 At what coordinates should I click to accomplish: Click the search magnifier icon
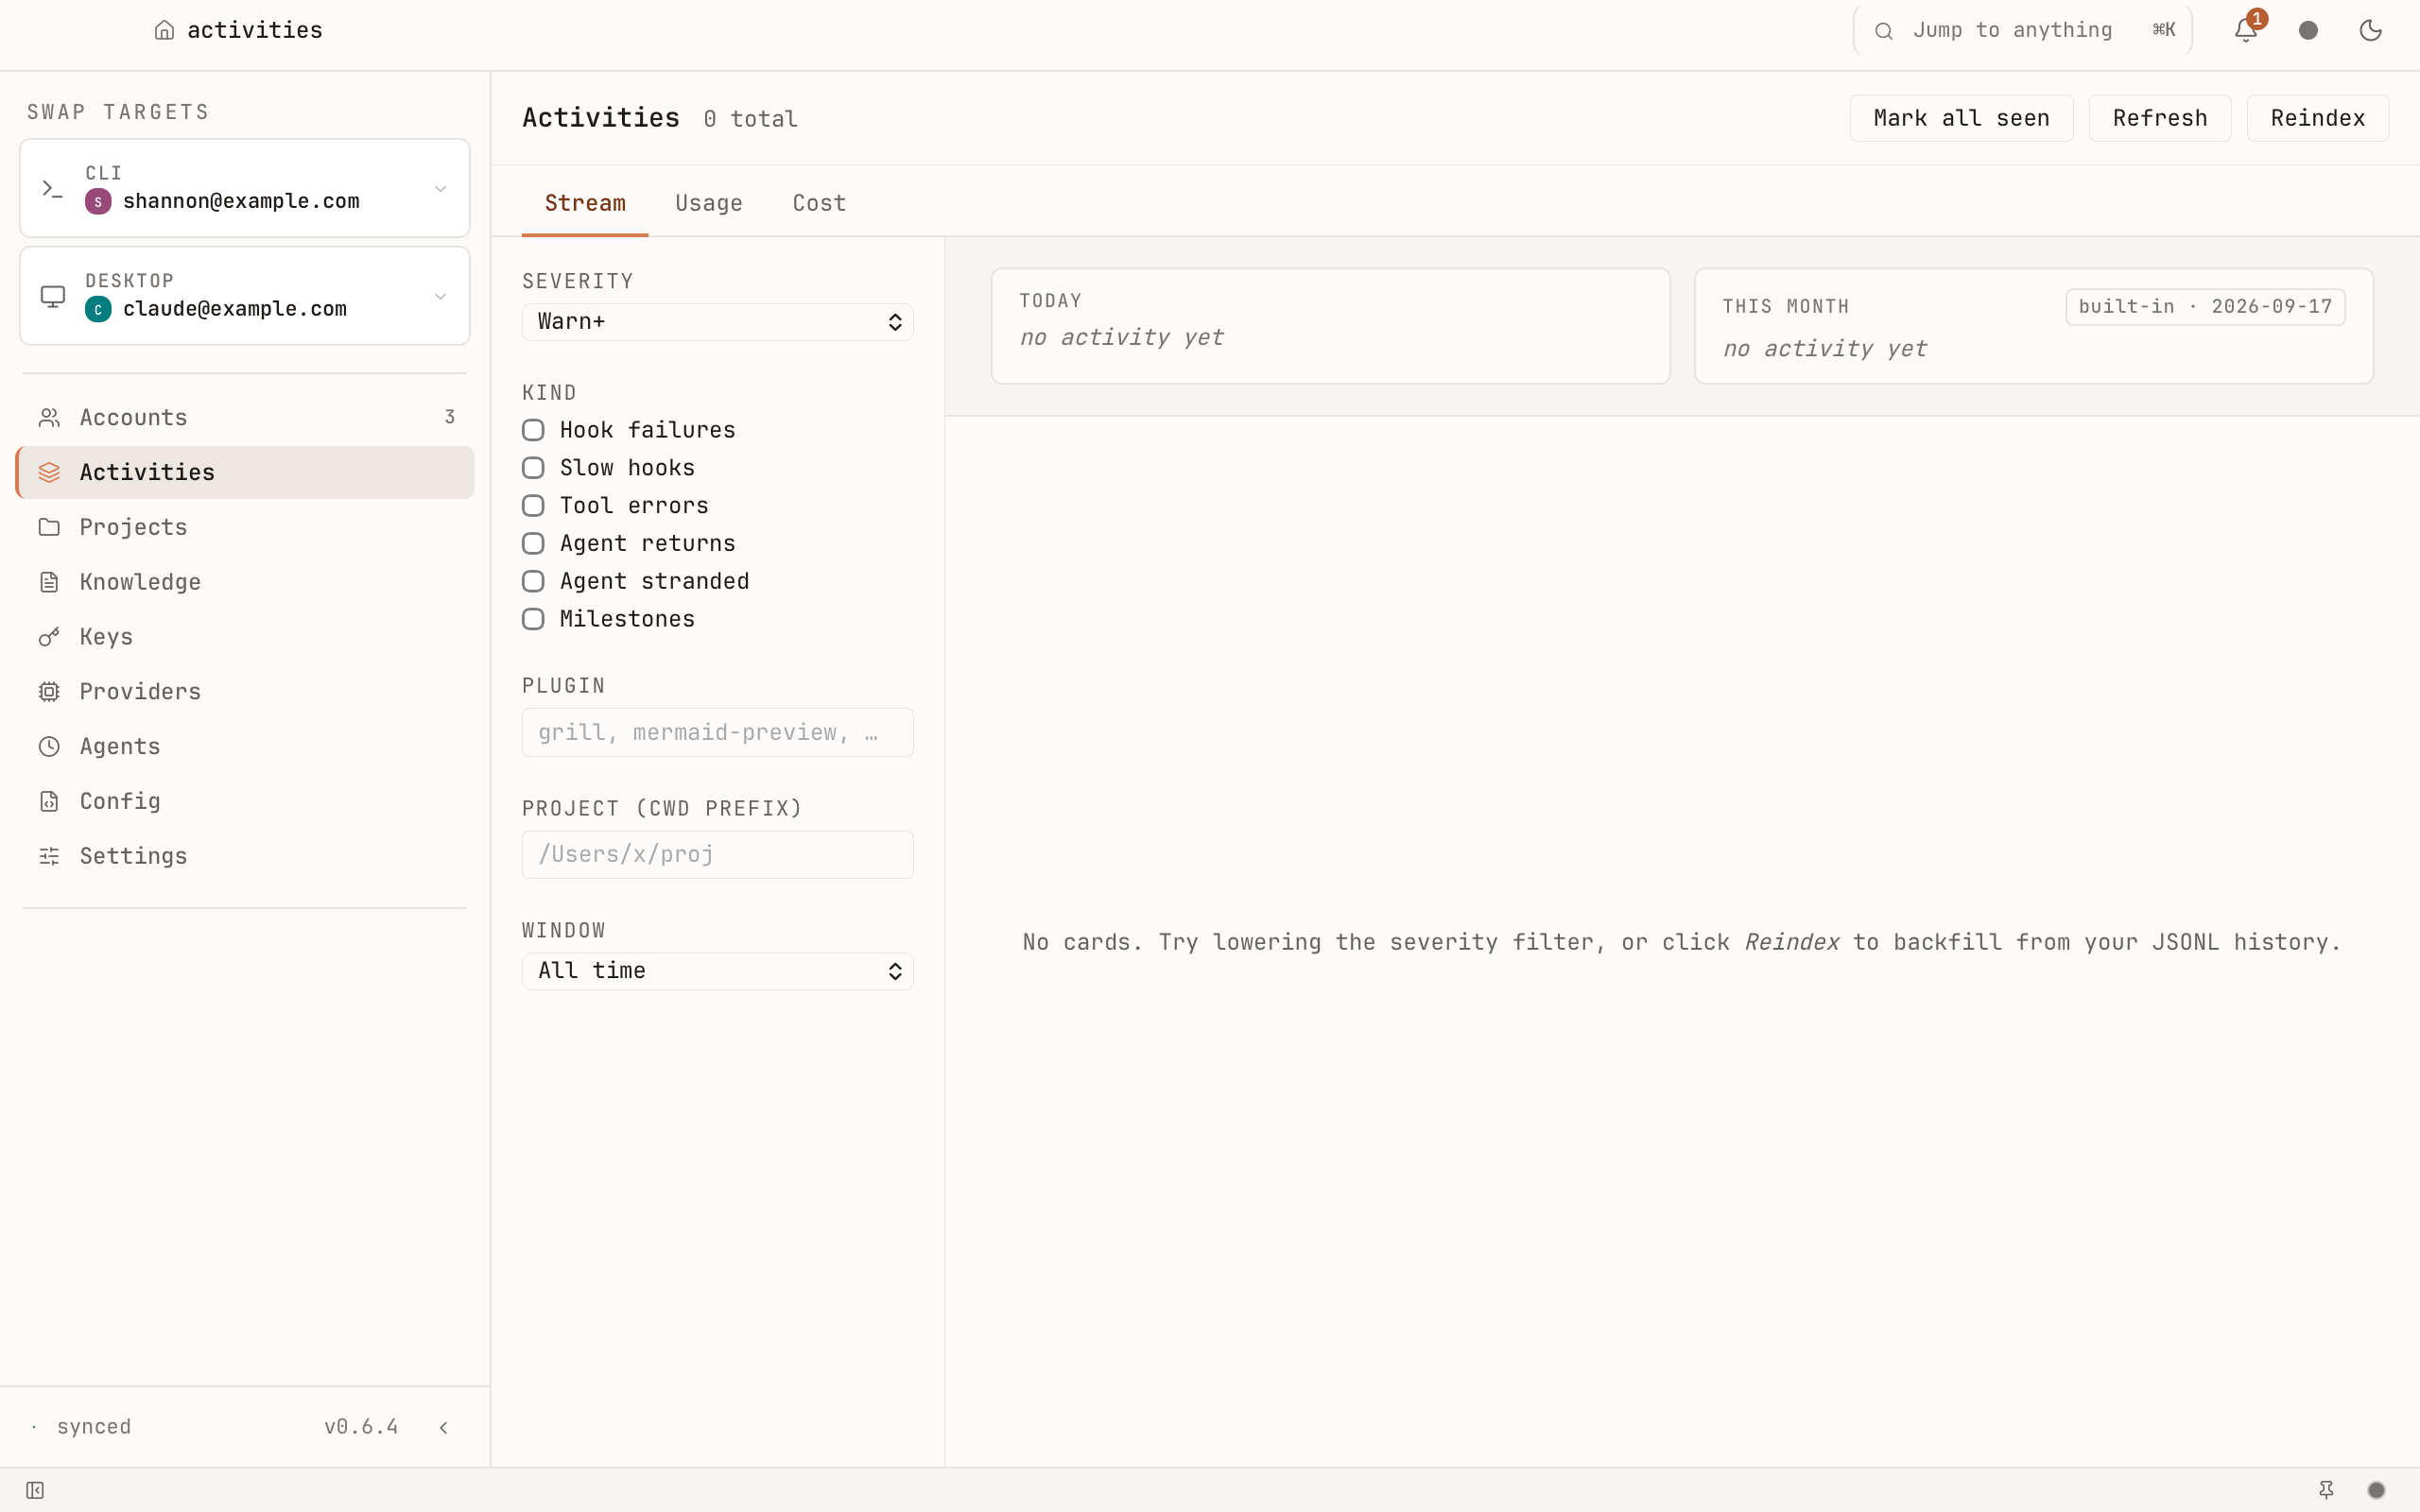(x=1883, y=31)
